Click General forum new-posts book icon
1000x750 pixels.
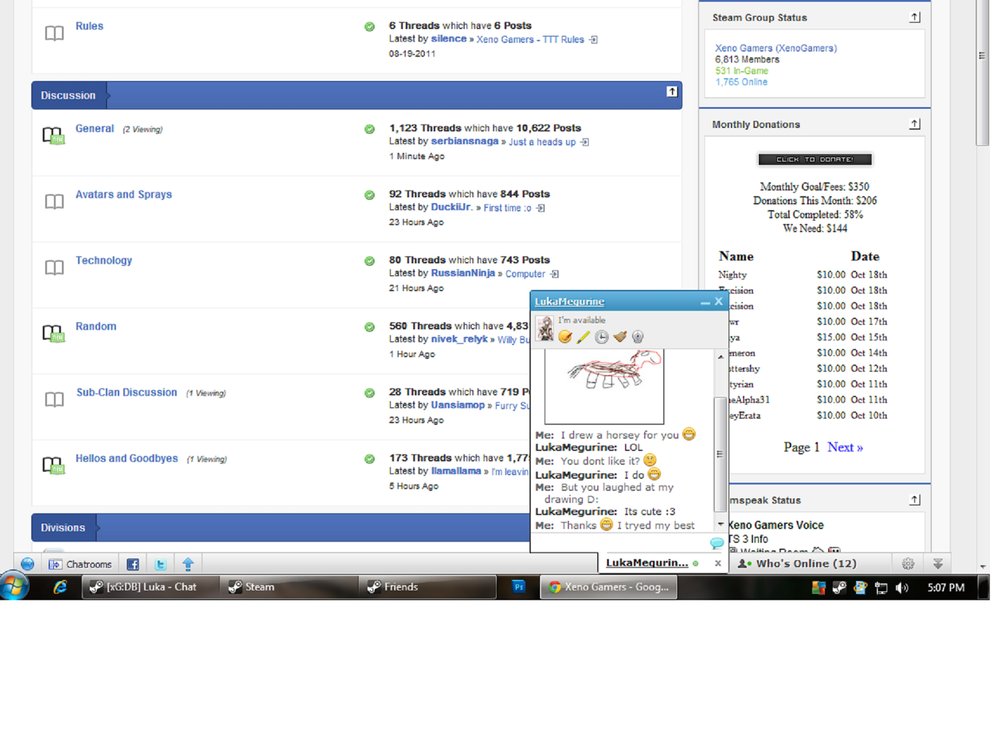pos(54,135)
